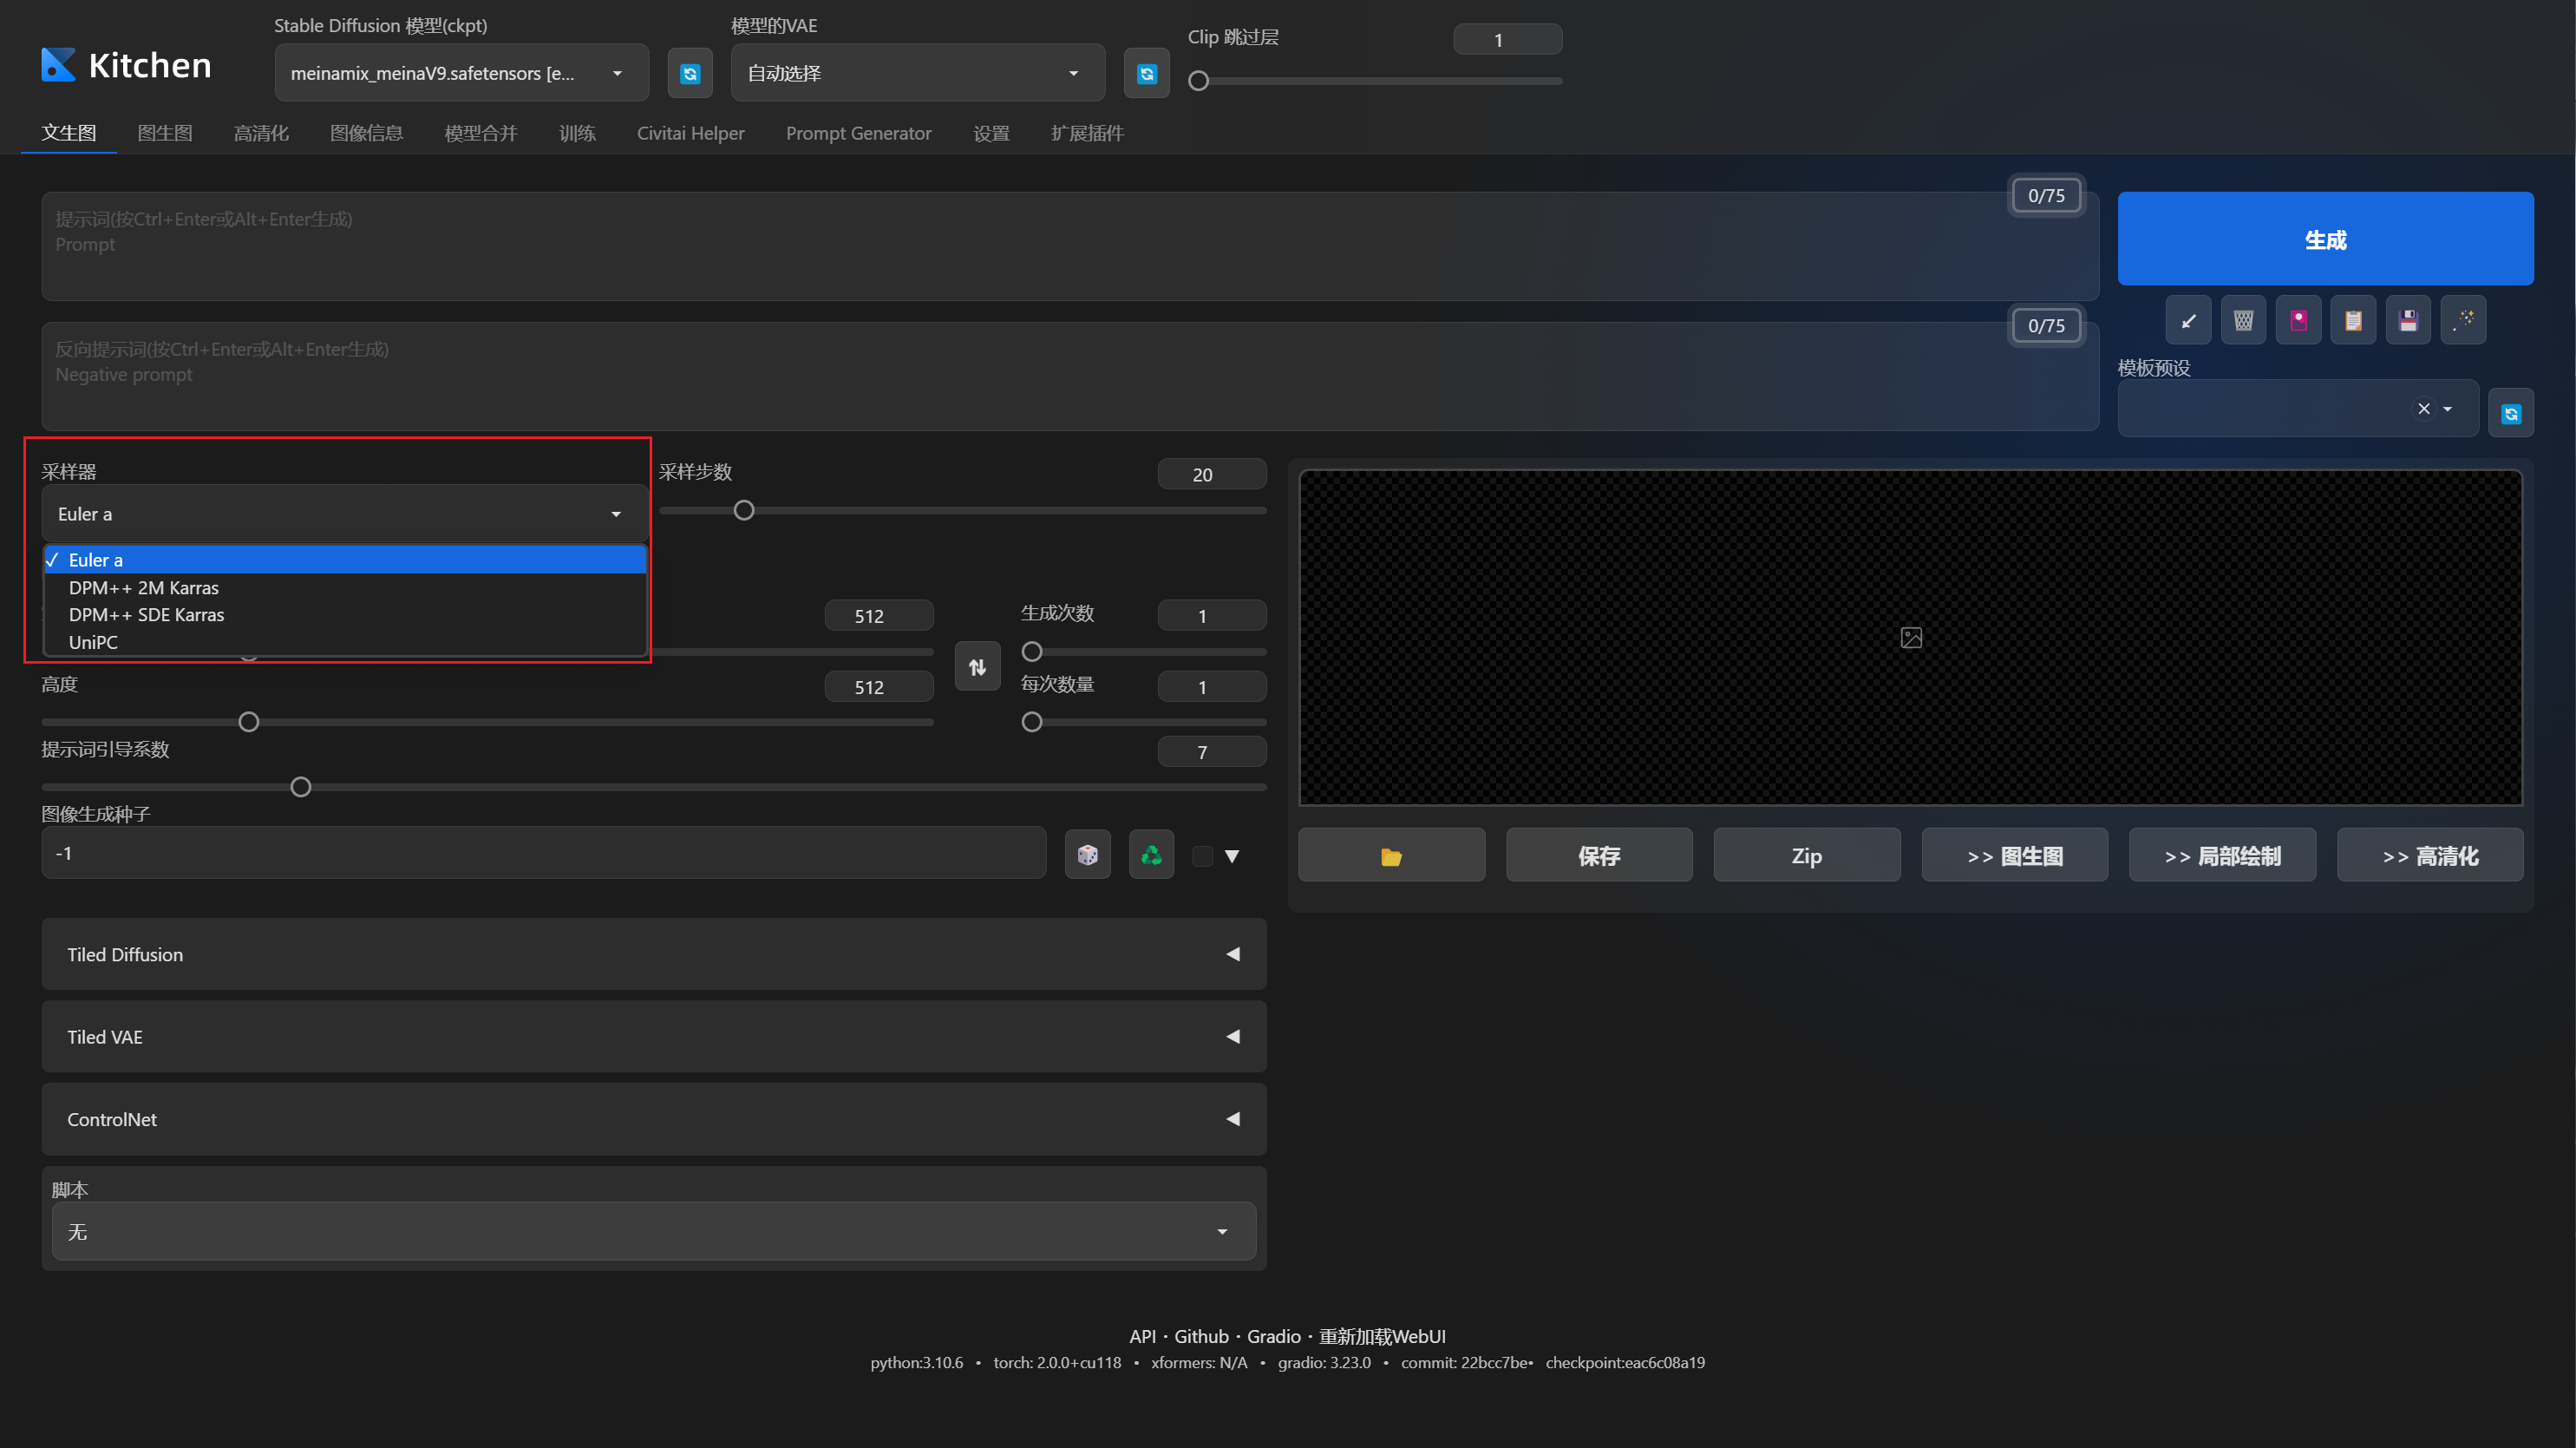
Task: Click into the Negative prompt text box
Action: coord(1069,376)
